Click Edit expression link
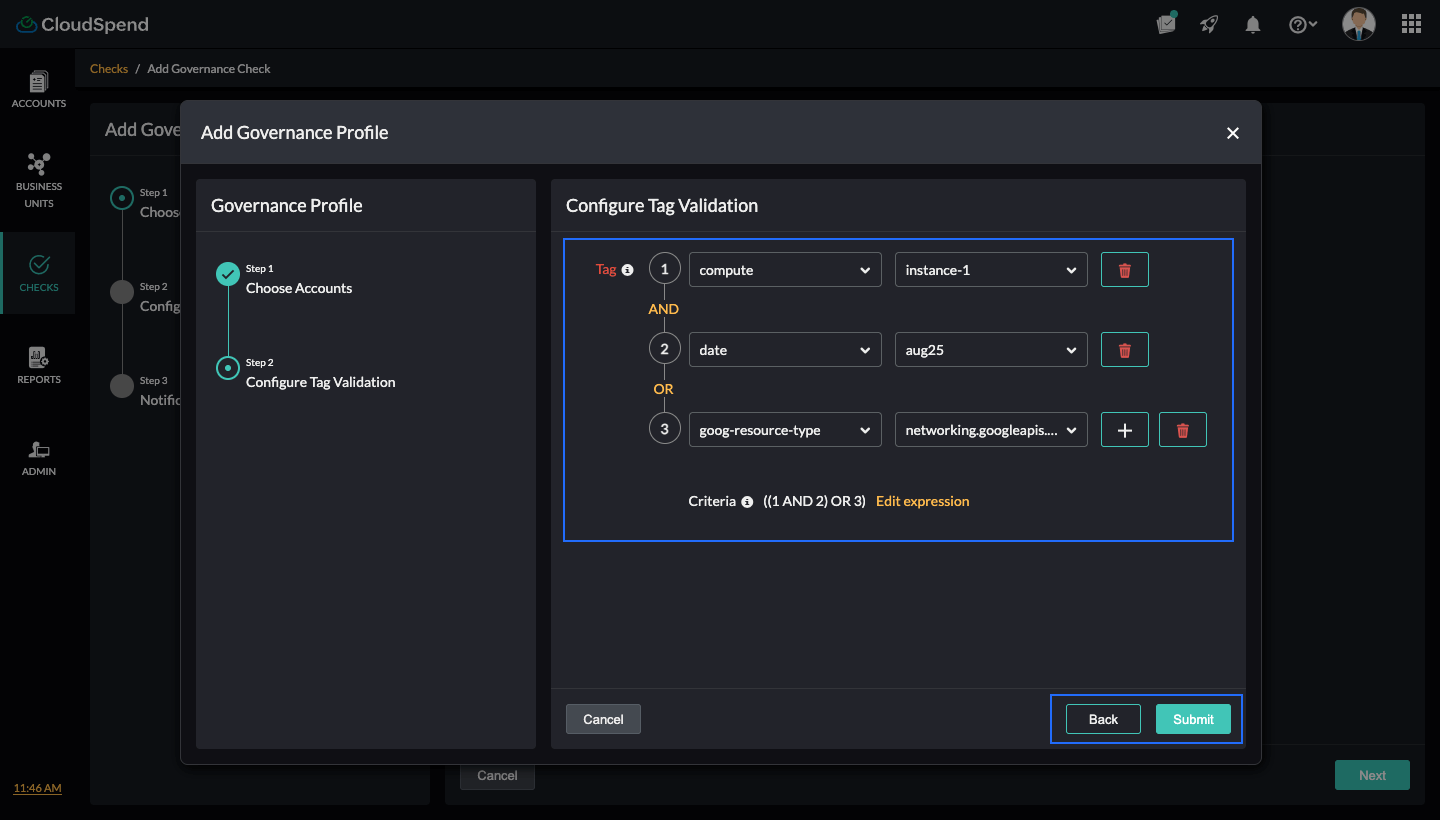The width and height of the screenshot is (1440, 820). pyautogui.click(x=922, y=501)
